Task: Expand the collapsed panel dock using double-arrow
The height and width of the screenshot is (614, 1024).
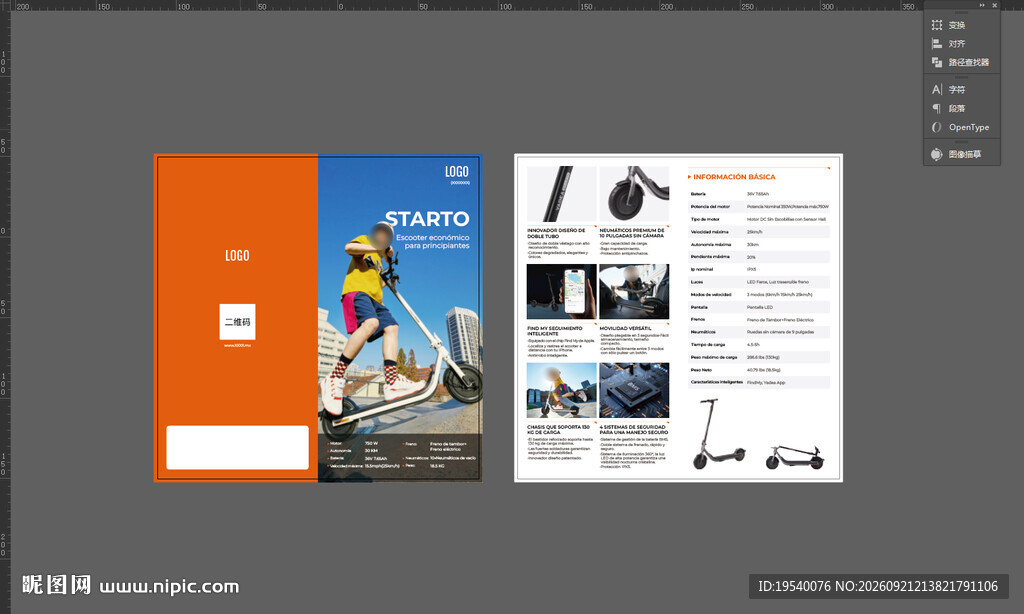Action: pos(982,5)
